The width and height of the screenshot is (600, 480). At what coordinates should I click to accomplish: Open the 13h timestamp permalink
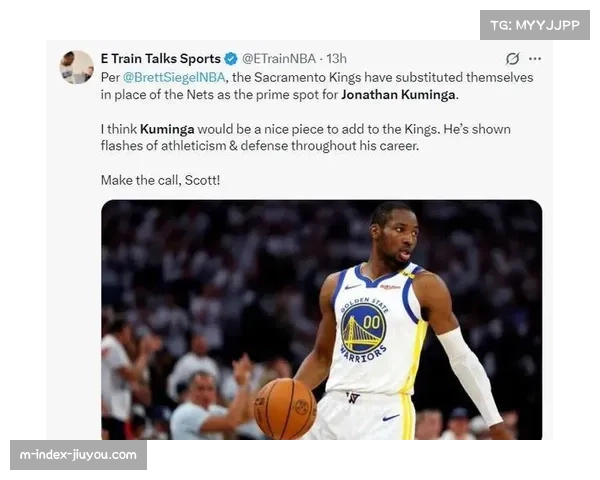[x=336, y=59]
